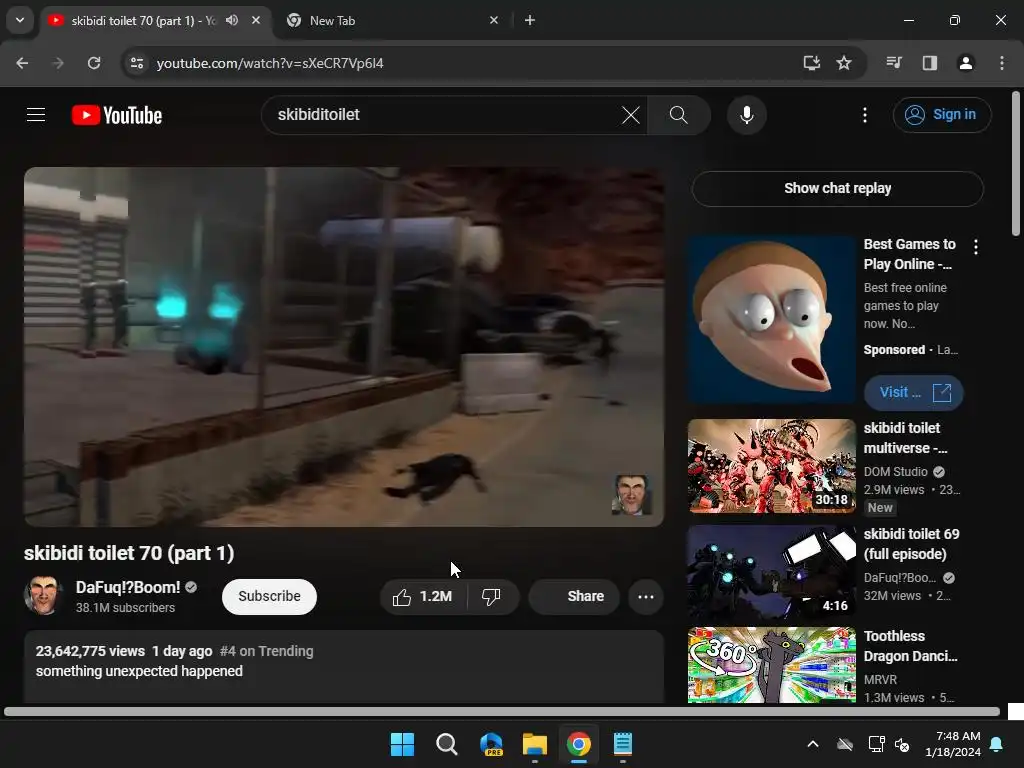The width and height of the screenshot is (1024, 768).
Task: Go forward in browser history
Action: click(58, 63)
